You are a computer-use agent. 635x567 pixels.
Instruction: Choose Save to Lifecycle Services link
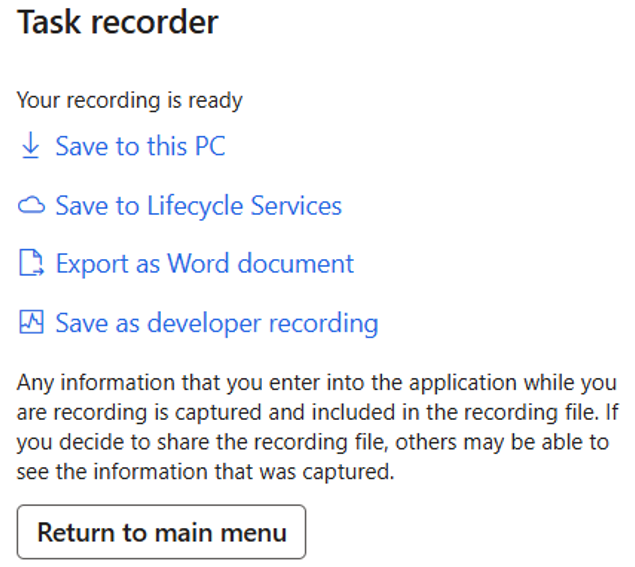click(198, 206)
